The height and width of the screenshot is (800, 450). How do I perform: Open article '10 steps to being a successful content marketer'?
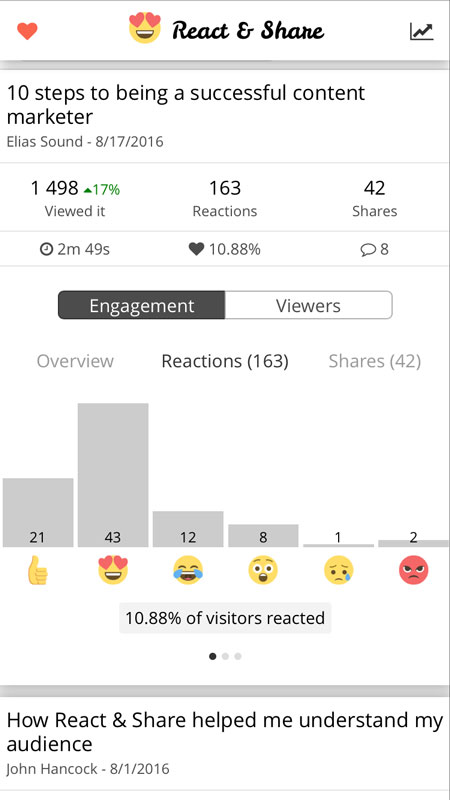tap(185, 105)
